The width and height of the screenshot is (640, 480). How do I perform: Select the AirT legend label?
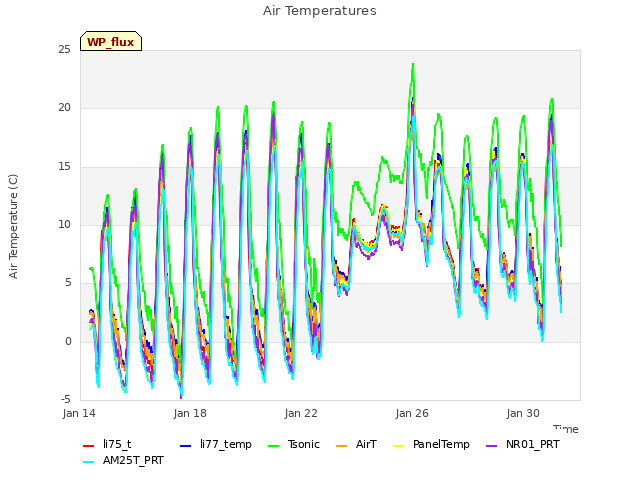coord(366,444)
